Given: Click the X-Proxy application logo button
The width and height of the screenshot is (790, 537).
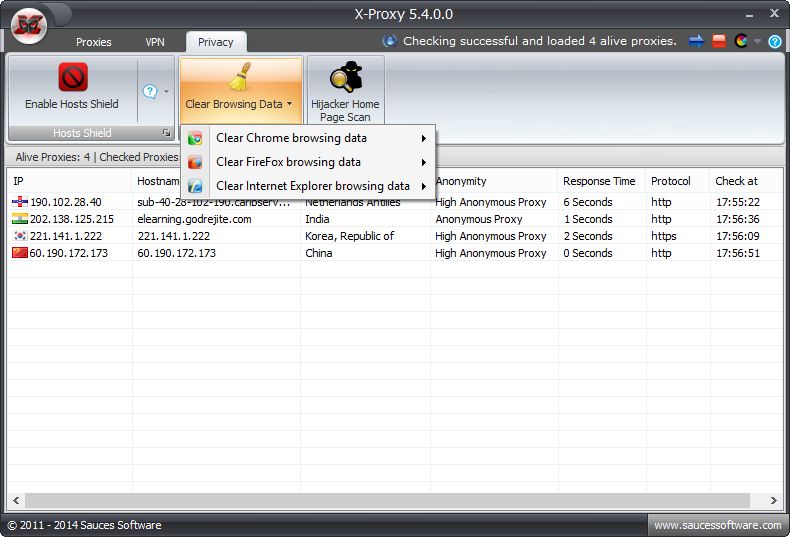Looking at the screenshot, I should [x=29, y=26].
